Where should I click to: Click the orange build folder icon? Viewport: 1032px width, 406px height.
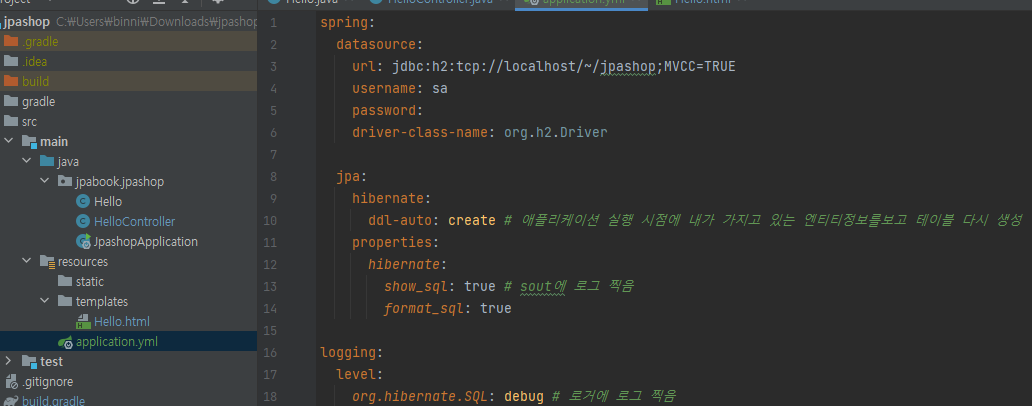(x=11, y=82)
